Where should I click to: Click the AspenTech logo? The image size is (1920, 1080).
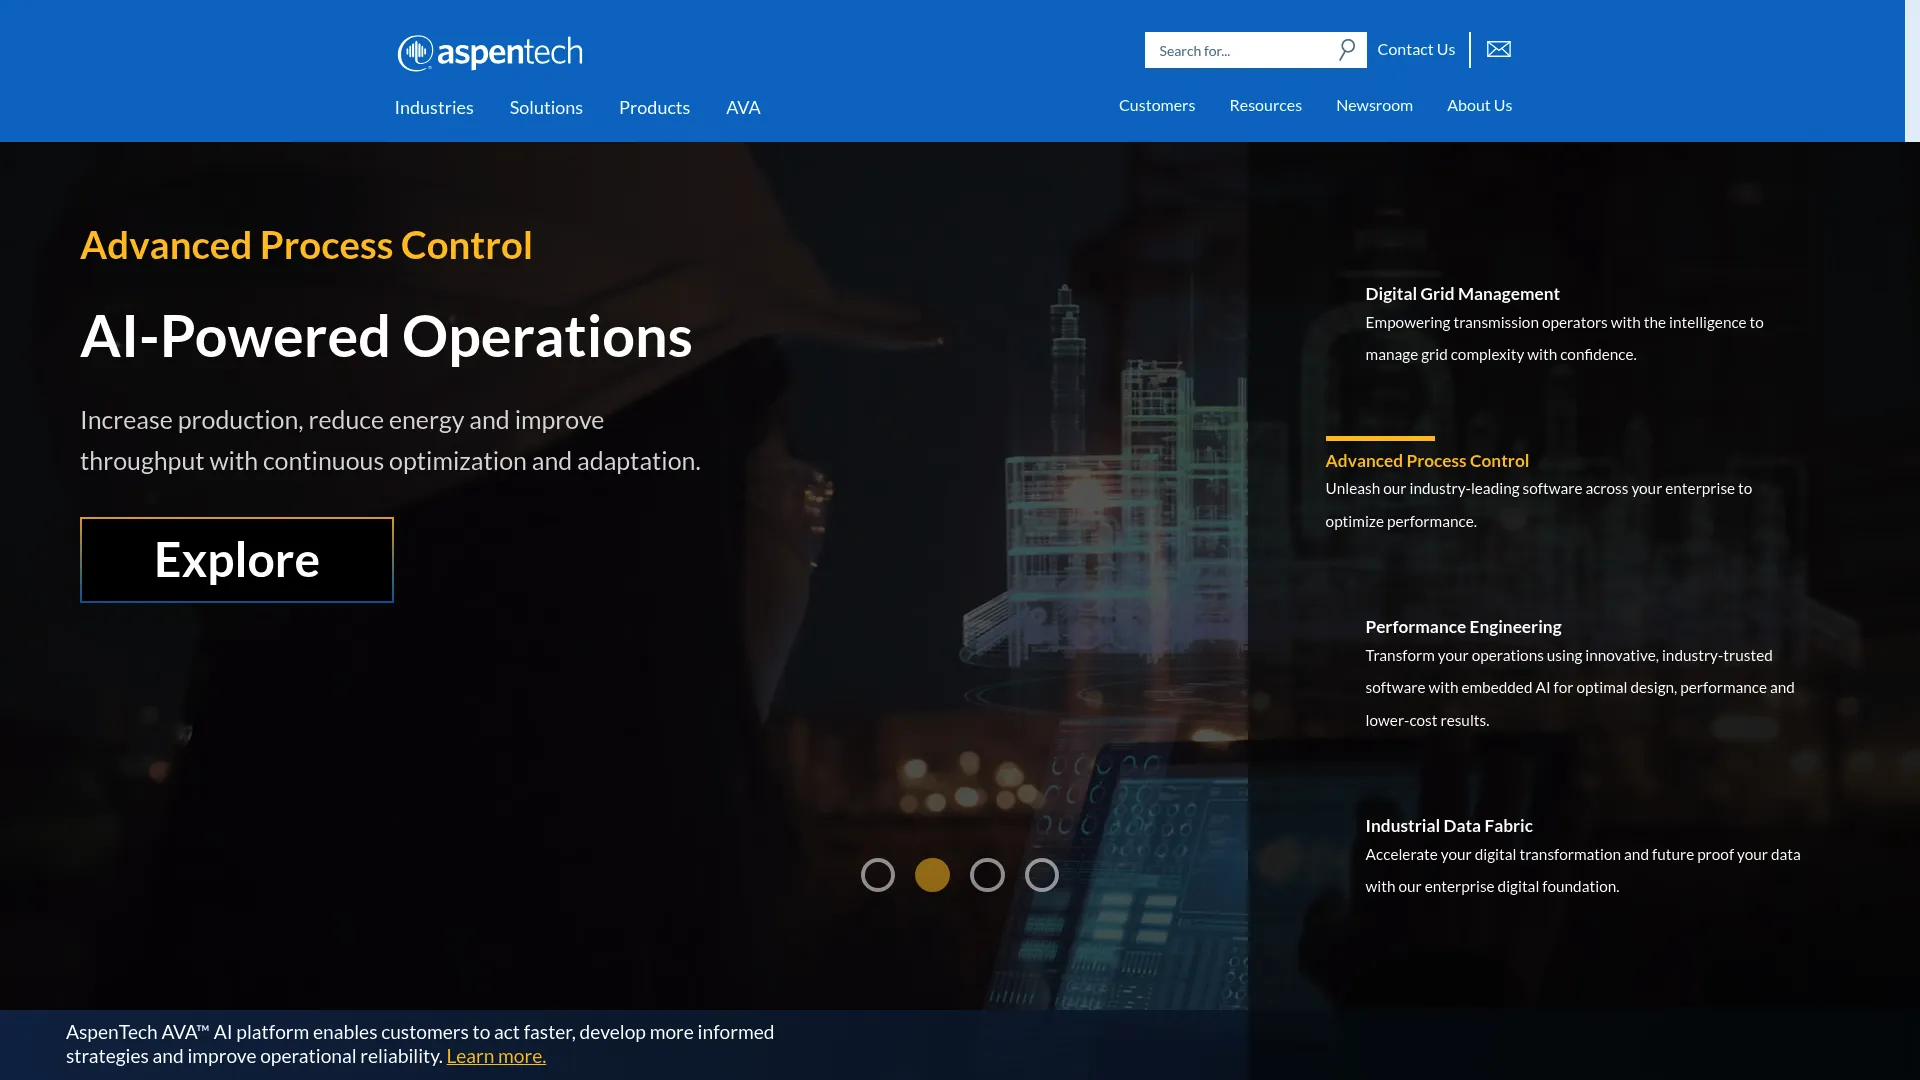[490, 53]
